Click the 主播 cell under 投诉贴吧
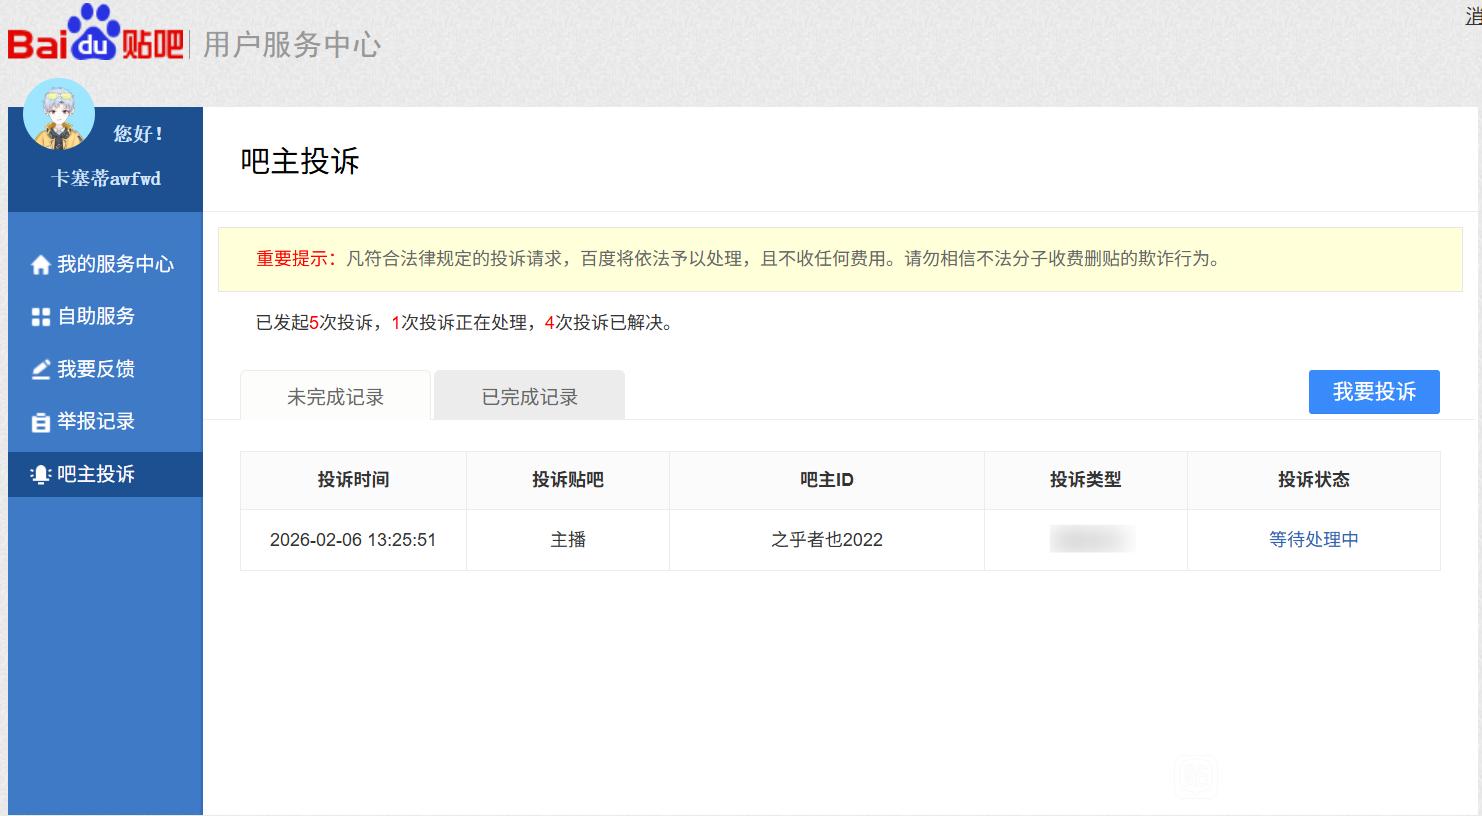The image size is (1482, 816). 568,540
